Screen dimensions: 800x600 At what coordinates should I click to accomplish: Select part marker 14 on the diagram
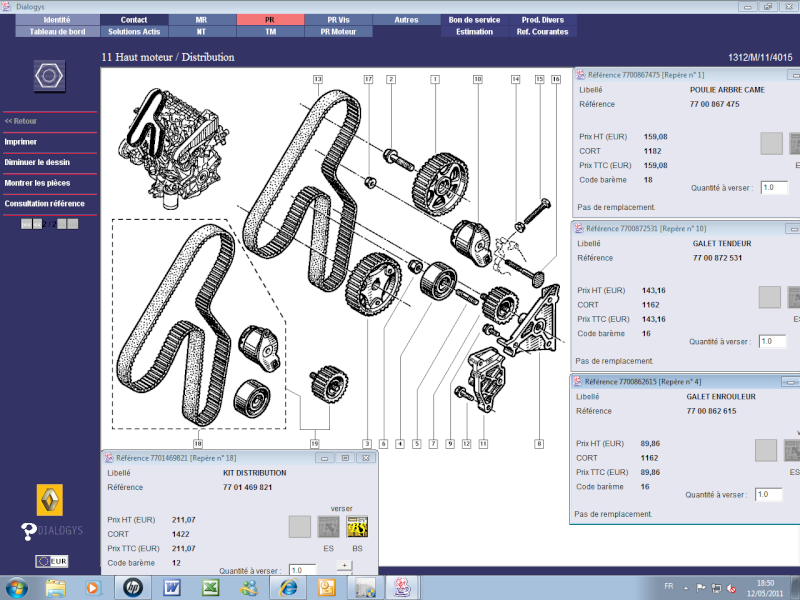[x=516, y=79]
